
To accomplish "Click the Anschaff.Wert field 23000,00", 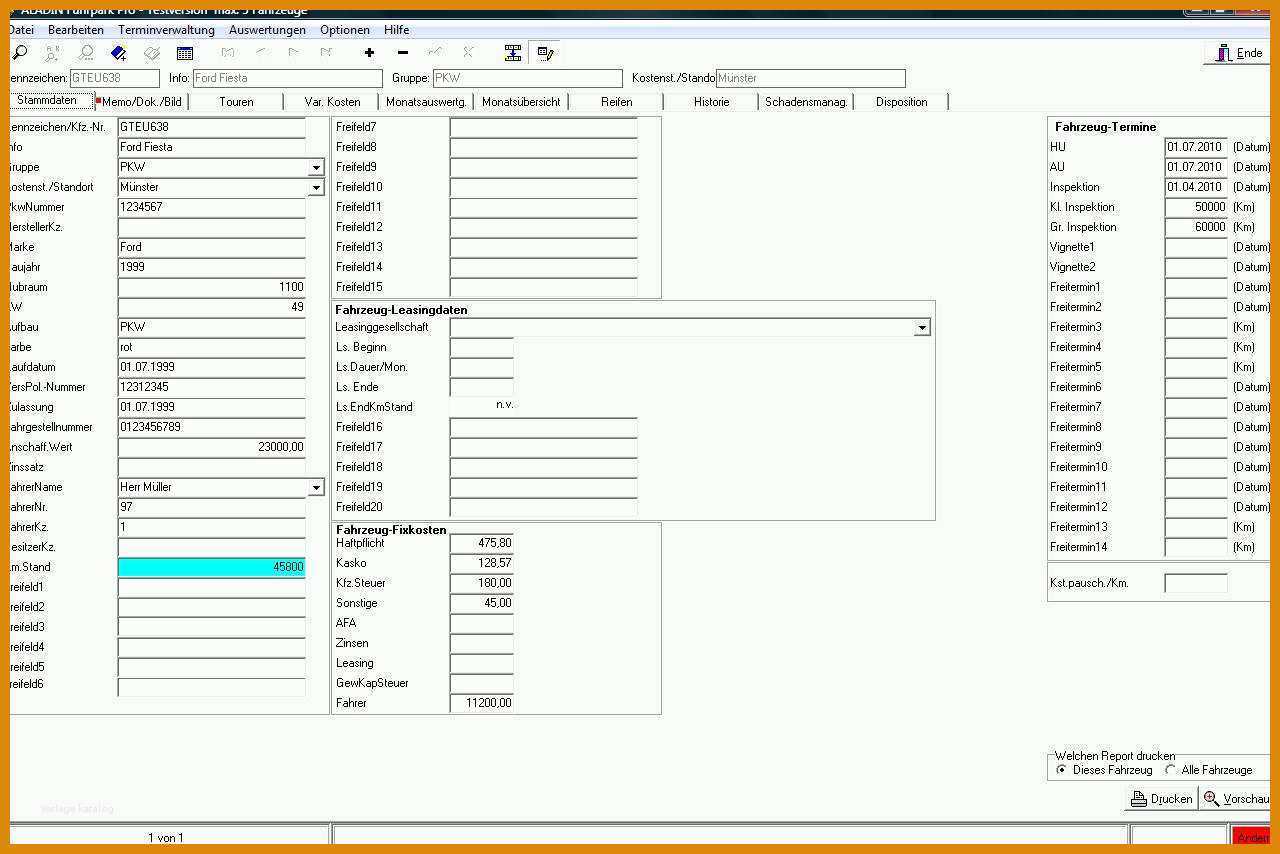I will pos(212,447).
